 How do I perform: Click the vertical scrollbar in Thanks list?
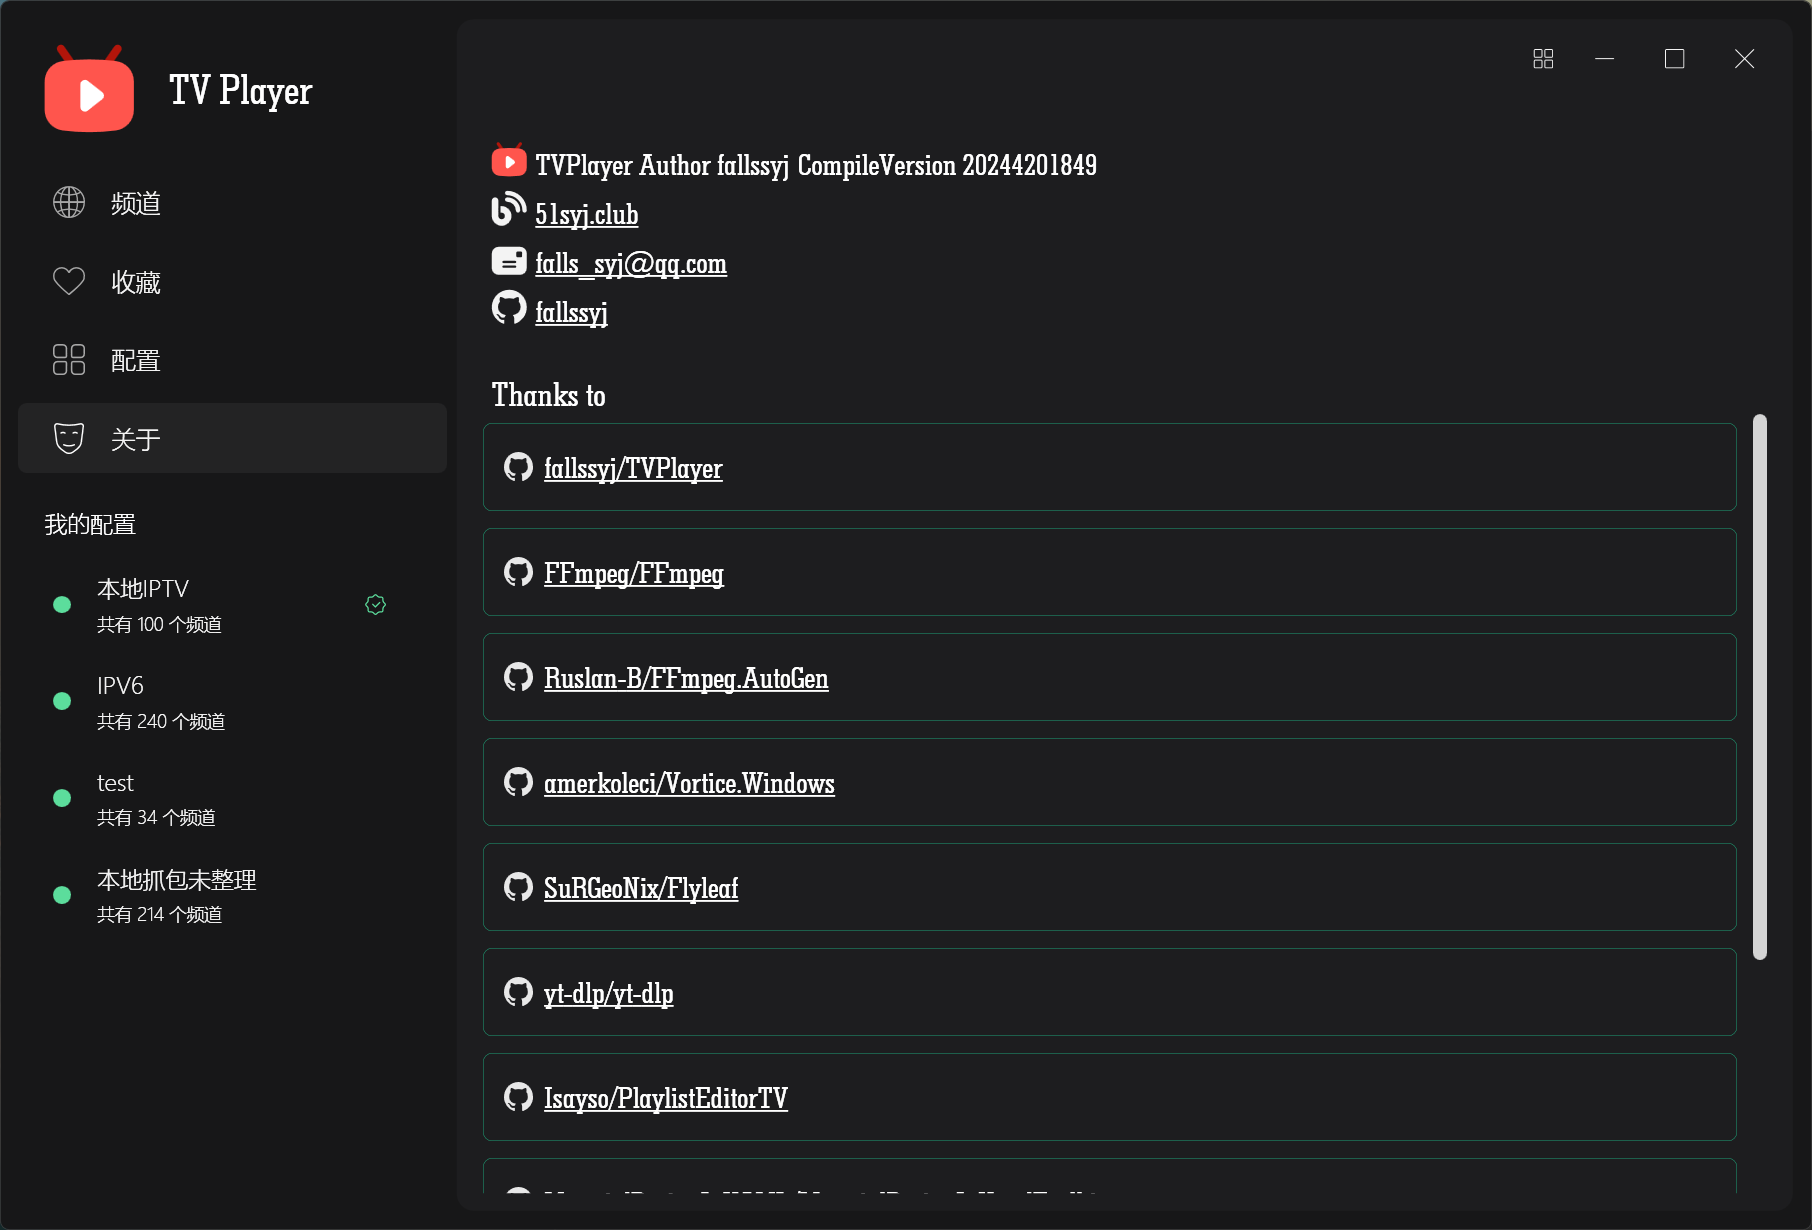1759,686
